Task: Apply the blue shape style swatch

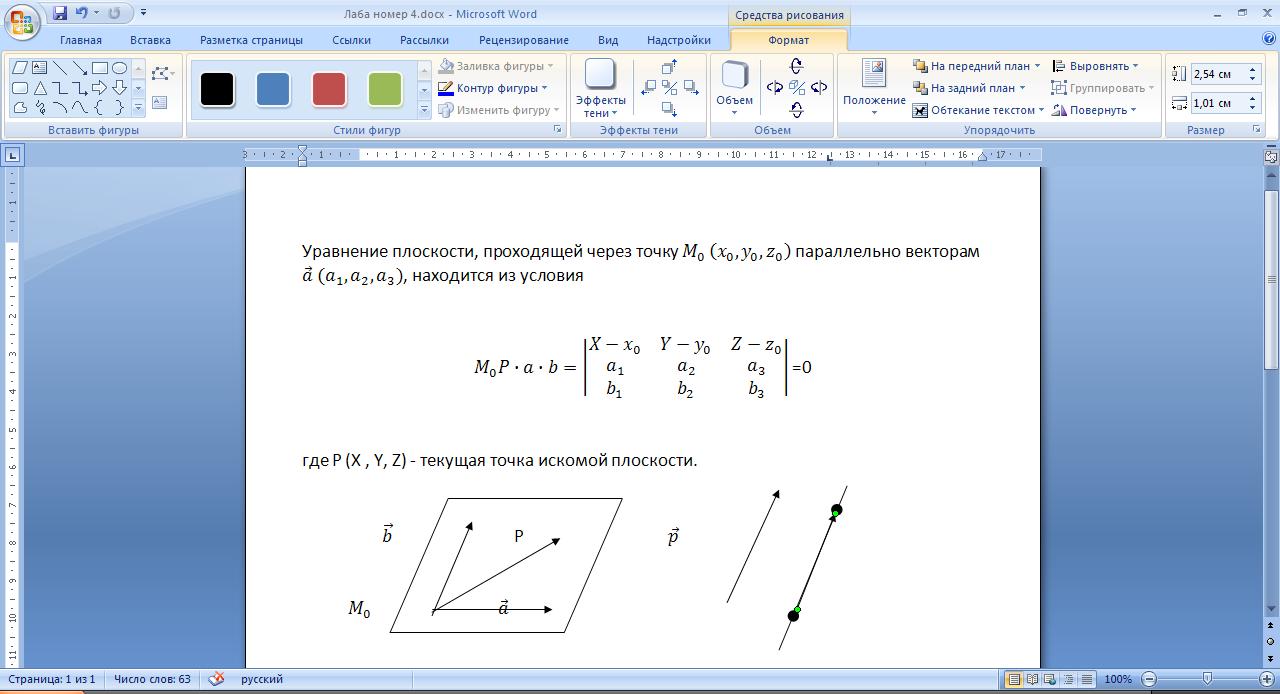Action: coord(273,89)
